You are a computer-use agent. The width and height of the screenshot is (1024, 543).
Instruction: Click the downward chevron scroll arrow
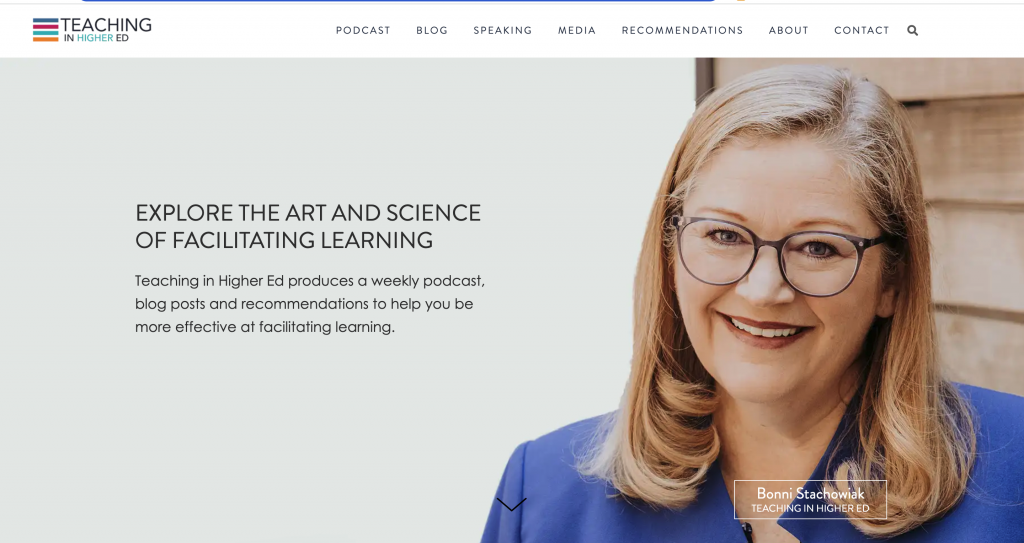tap(511, 504)
